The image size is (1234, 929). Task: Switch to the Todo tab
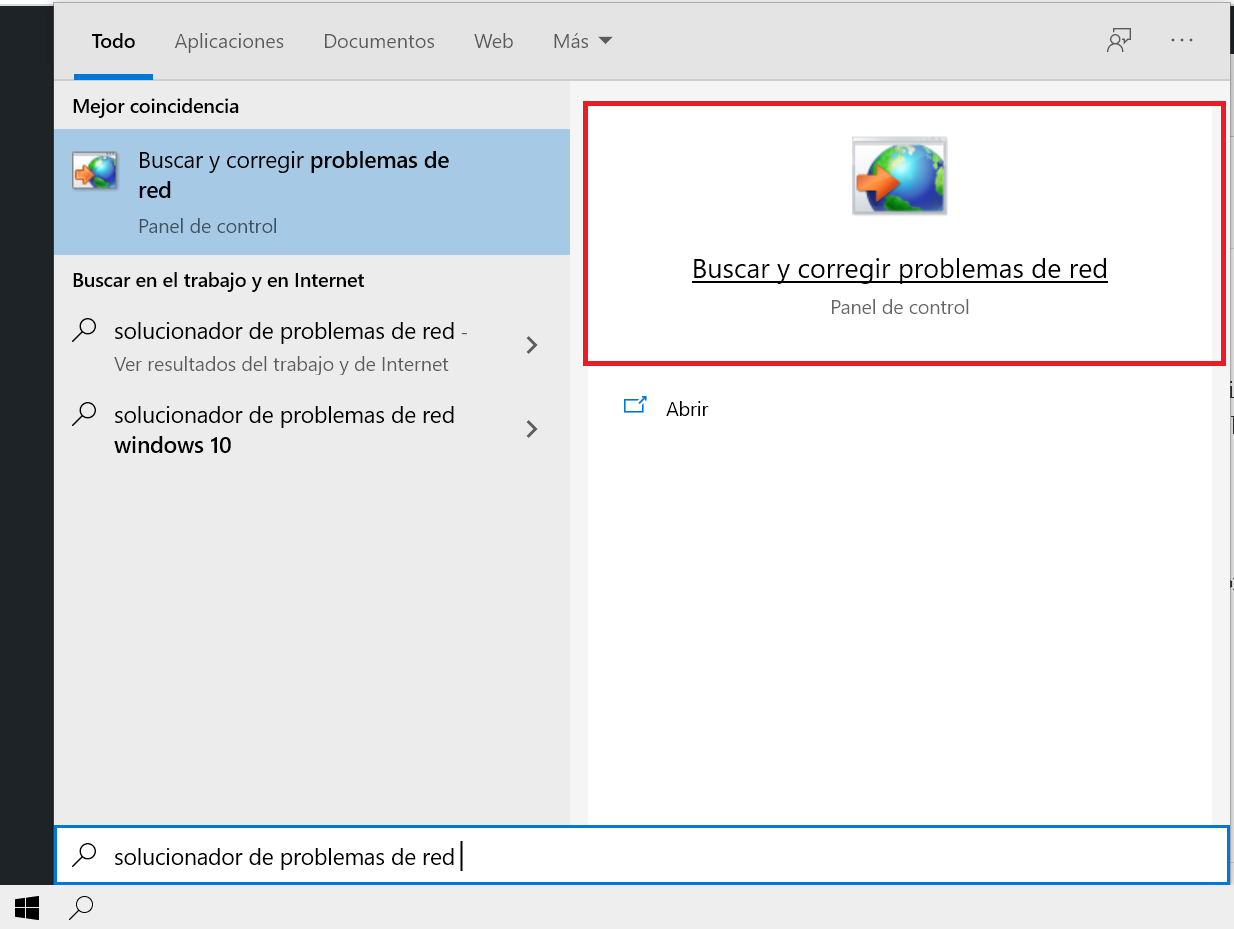pos(113,42)
